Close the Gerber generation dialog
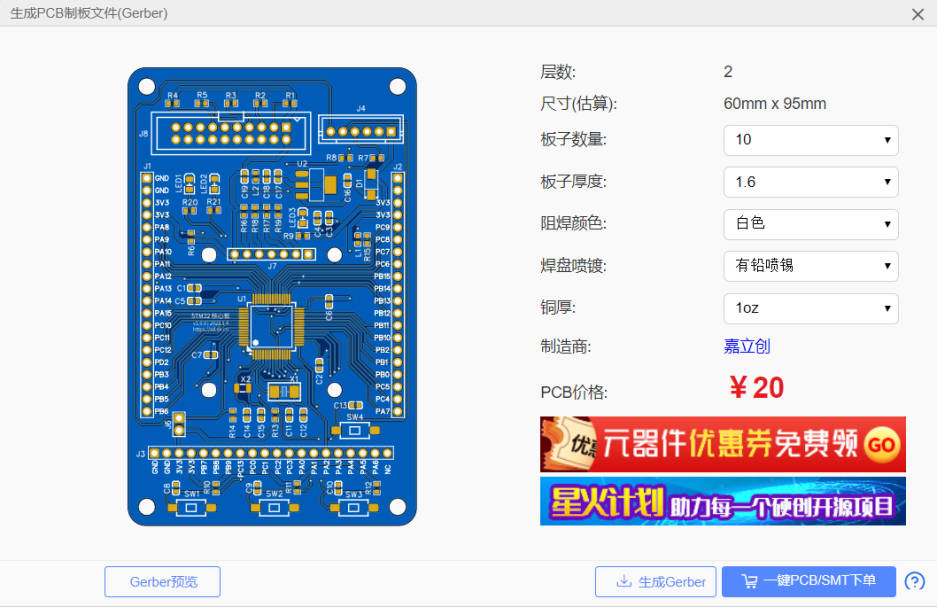937x607 pixels. click(x=918, y=14)
